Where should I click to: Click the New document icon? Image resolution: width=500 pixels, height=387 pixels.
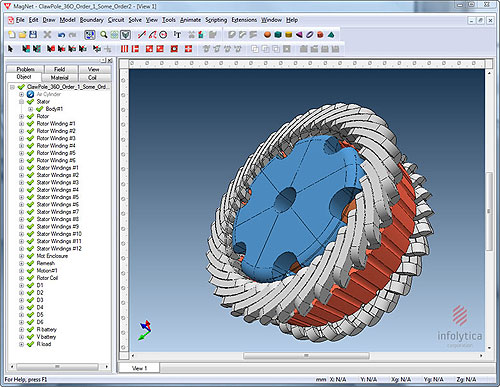(x=12, y=35)
